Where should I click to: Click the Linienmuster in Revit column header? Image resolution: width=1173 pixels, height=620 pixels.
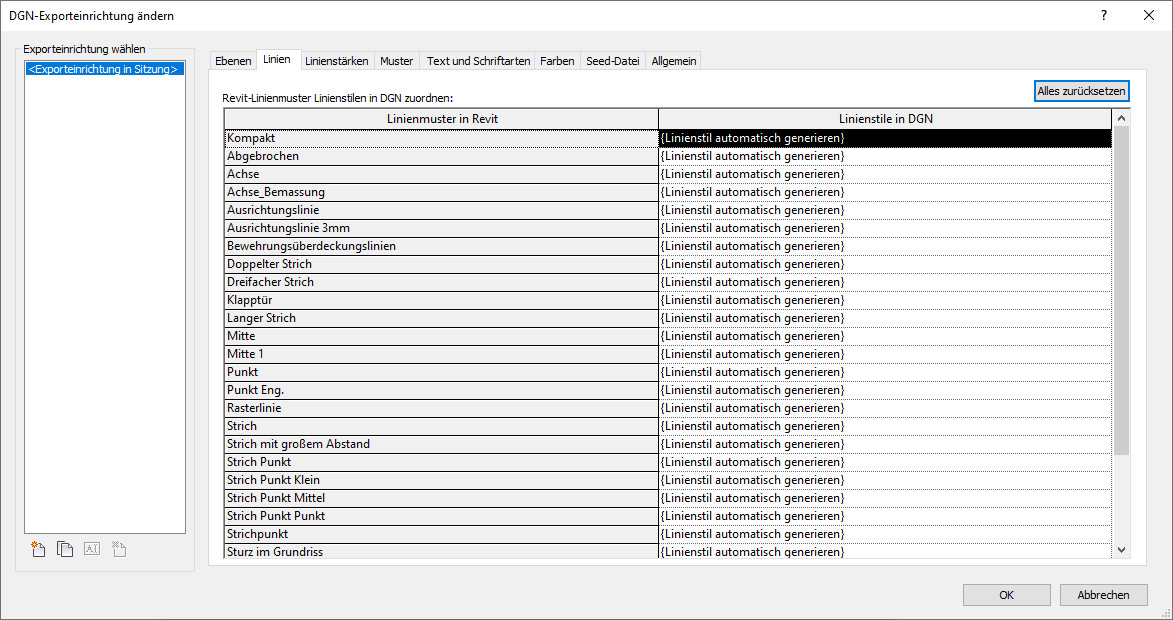(441, 119)
